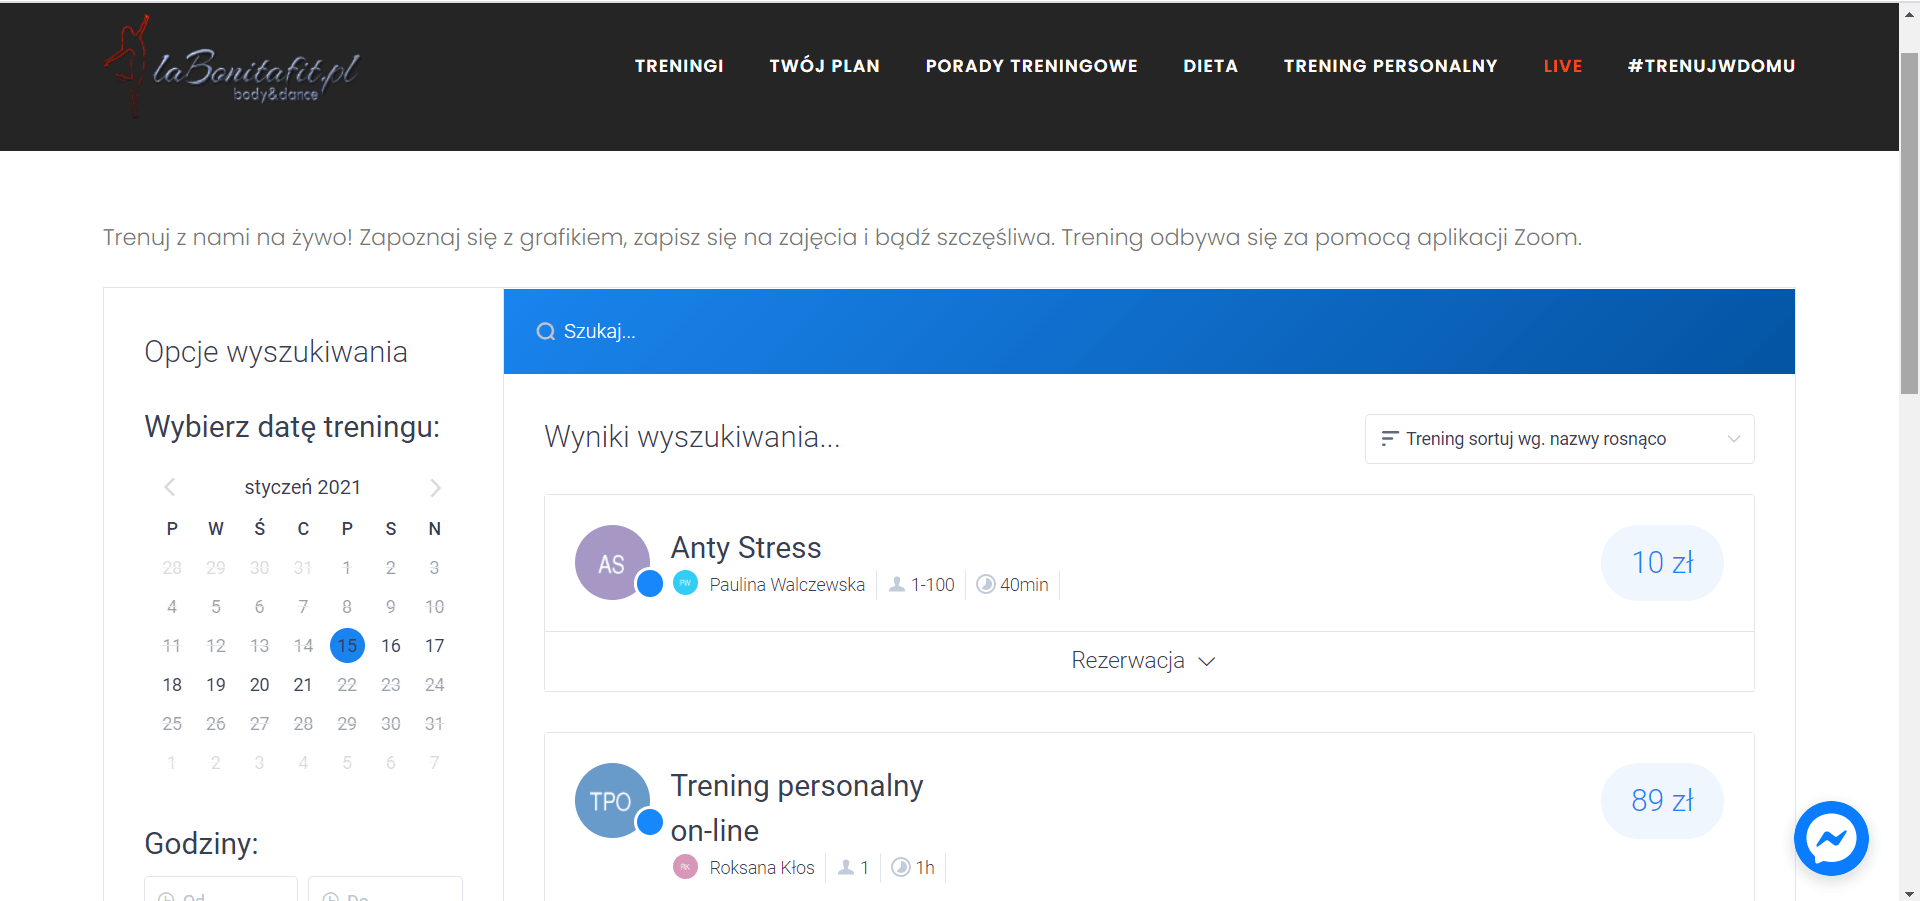Click the 89 zł price button
The height and width of the screenshot is (901, 1920).
1662,801
